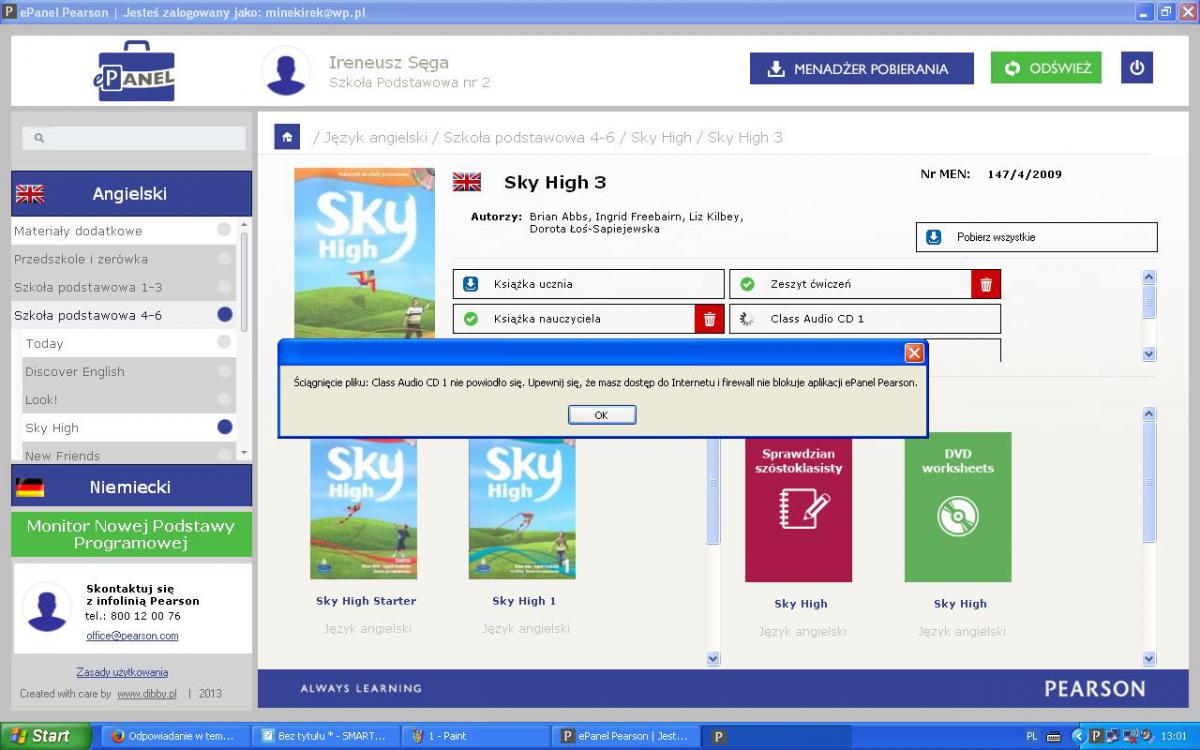The image size is (1200, 750).
Task: Click the large Sky High 3 cover image
Action: [364, 253]
